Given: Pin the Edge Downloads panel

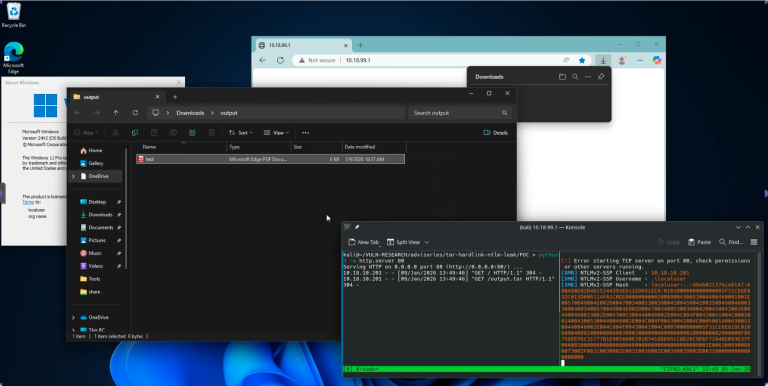Looking at the screenshot, I should (x=601, y=77).
